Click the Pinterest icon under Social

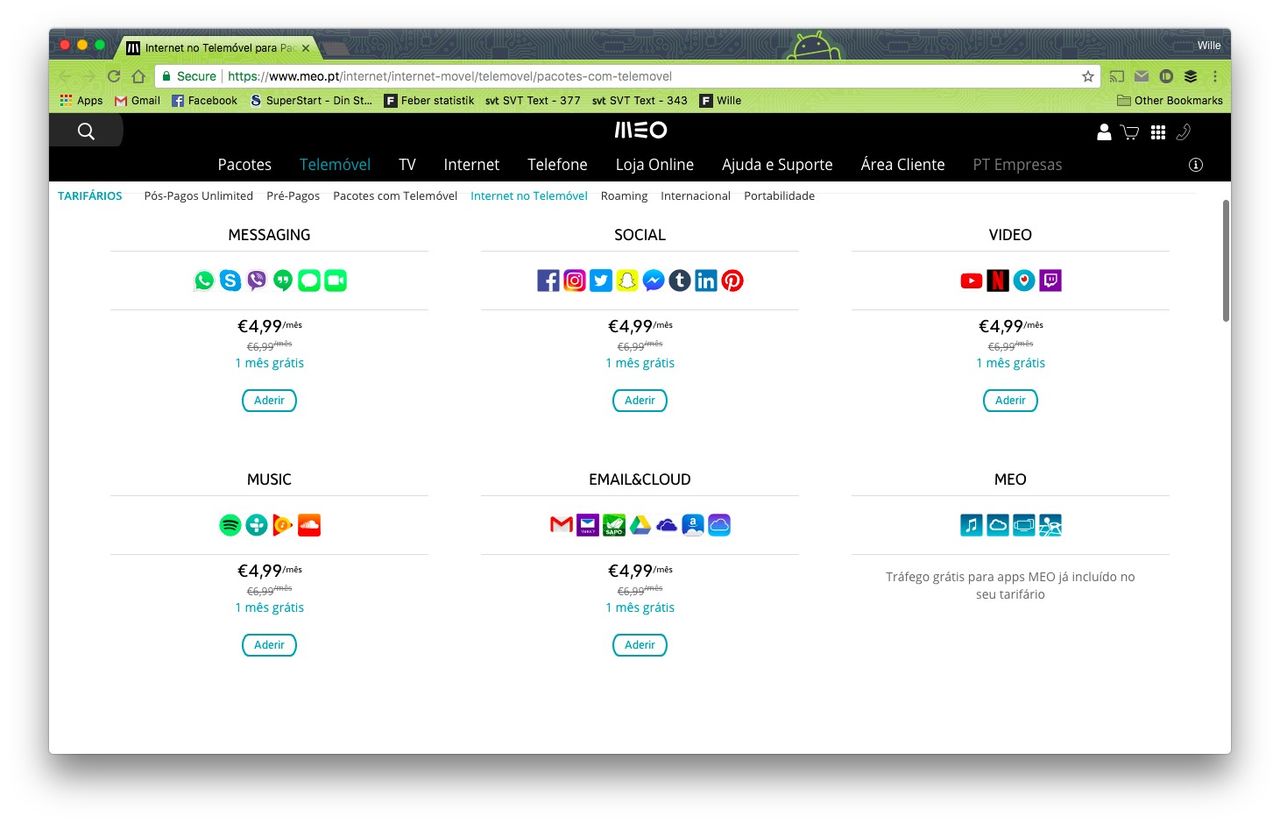(733, 281)
